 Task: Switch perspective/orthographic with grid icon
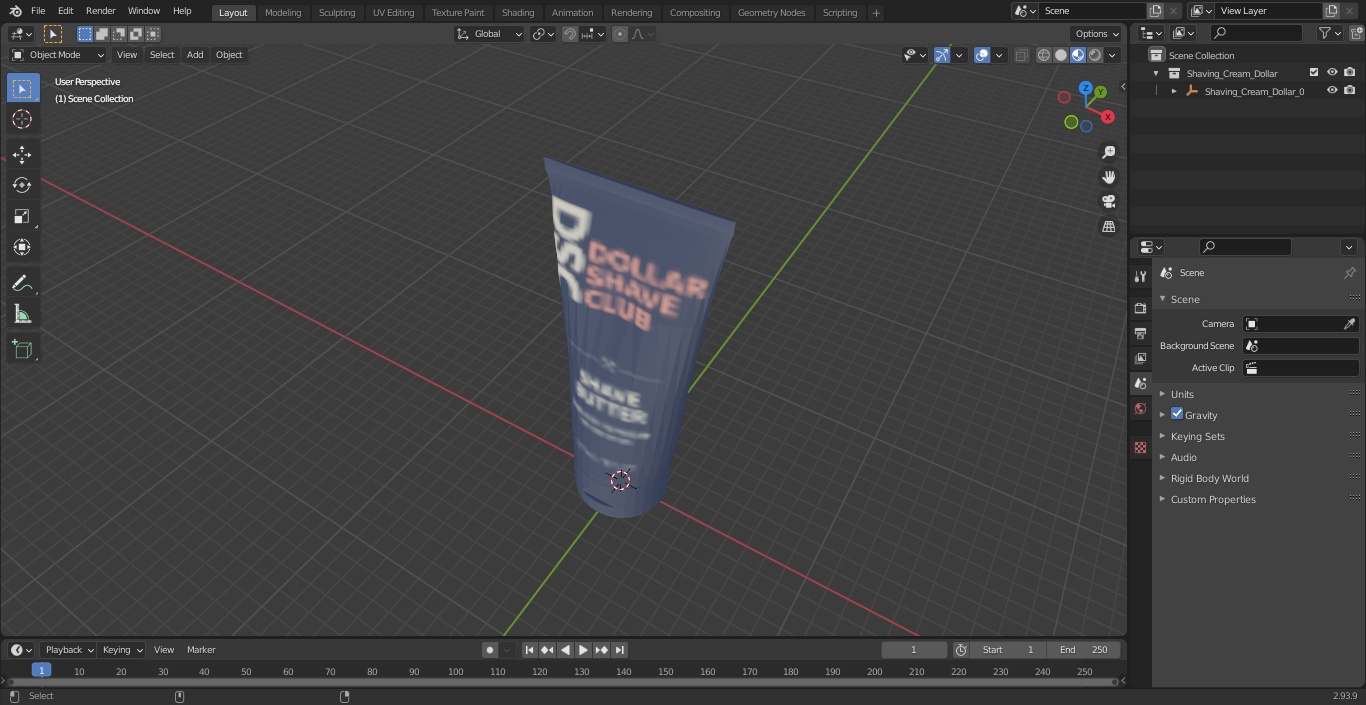coord(1108,227)
